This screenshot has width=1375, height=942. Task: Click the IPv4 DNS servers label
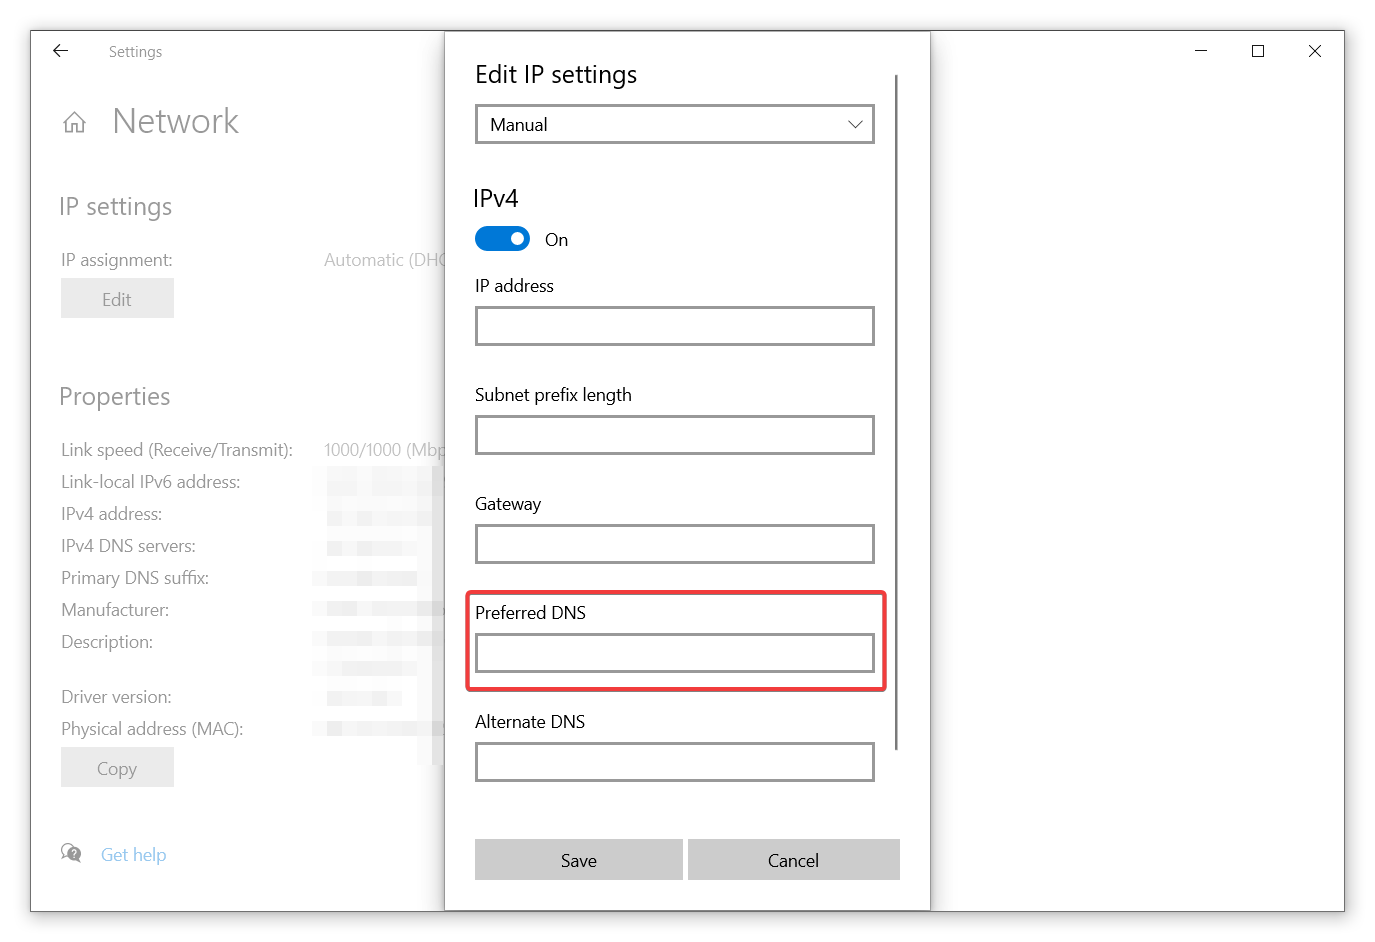click(x=128, y=546)
